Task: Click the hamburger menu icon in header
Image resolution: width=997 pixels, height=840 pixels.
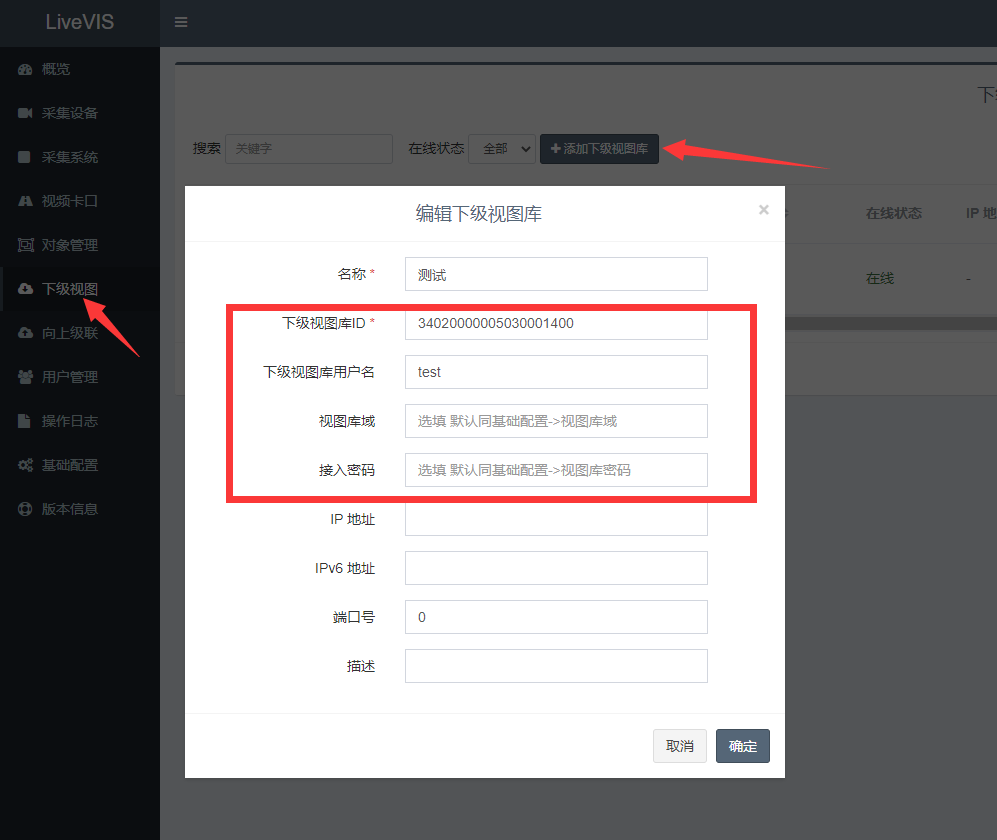Action: [181, 22]
